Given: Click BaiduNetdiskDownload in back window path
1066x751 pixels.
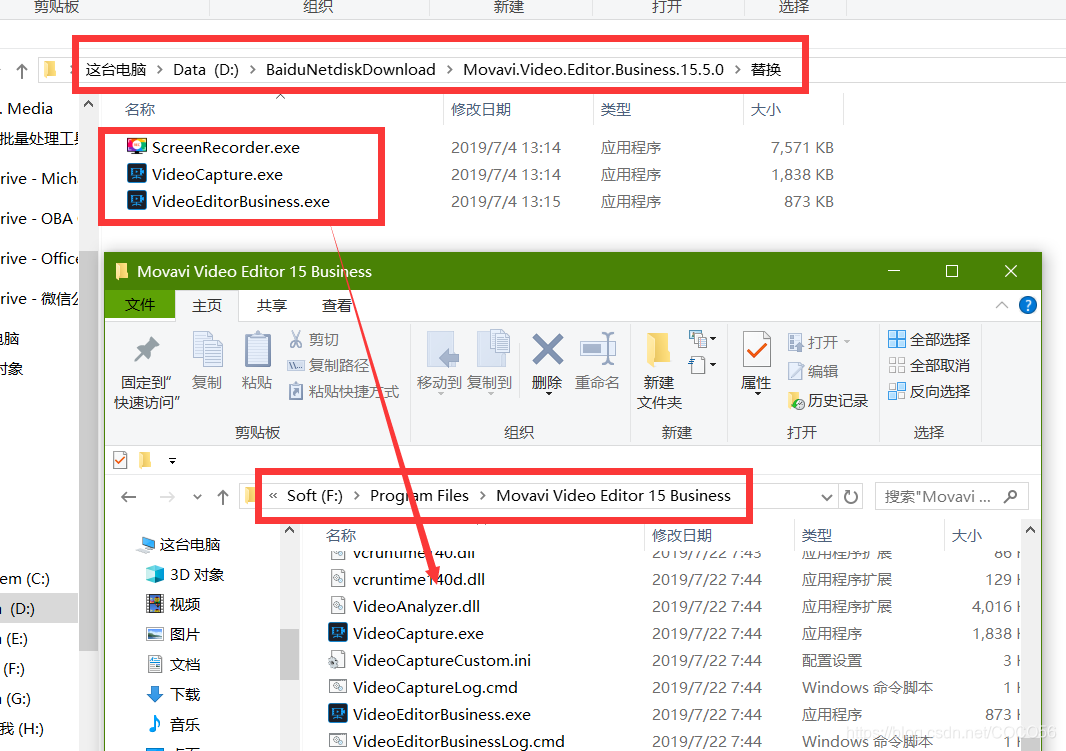Looking at the screenshot, I should coord(350,69).
